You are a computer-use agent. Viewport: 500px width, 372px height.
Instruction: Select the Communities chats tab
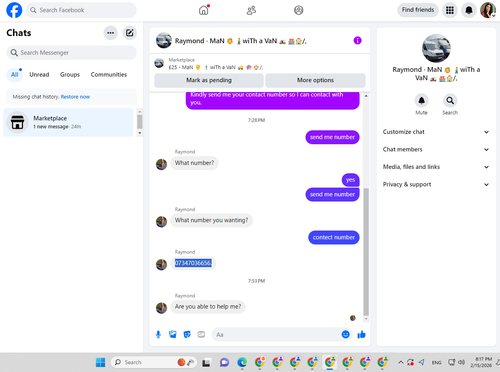tap(109, 75)
